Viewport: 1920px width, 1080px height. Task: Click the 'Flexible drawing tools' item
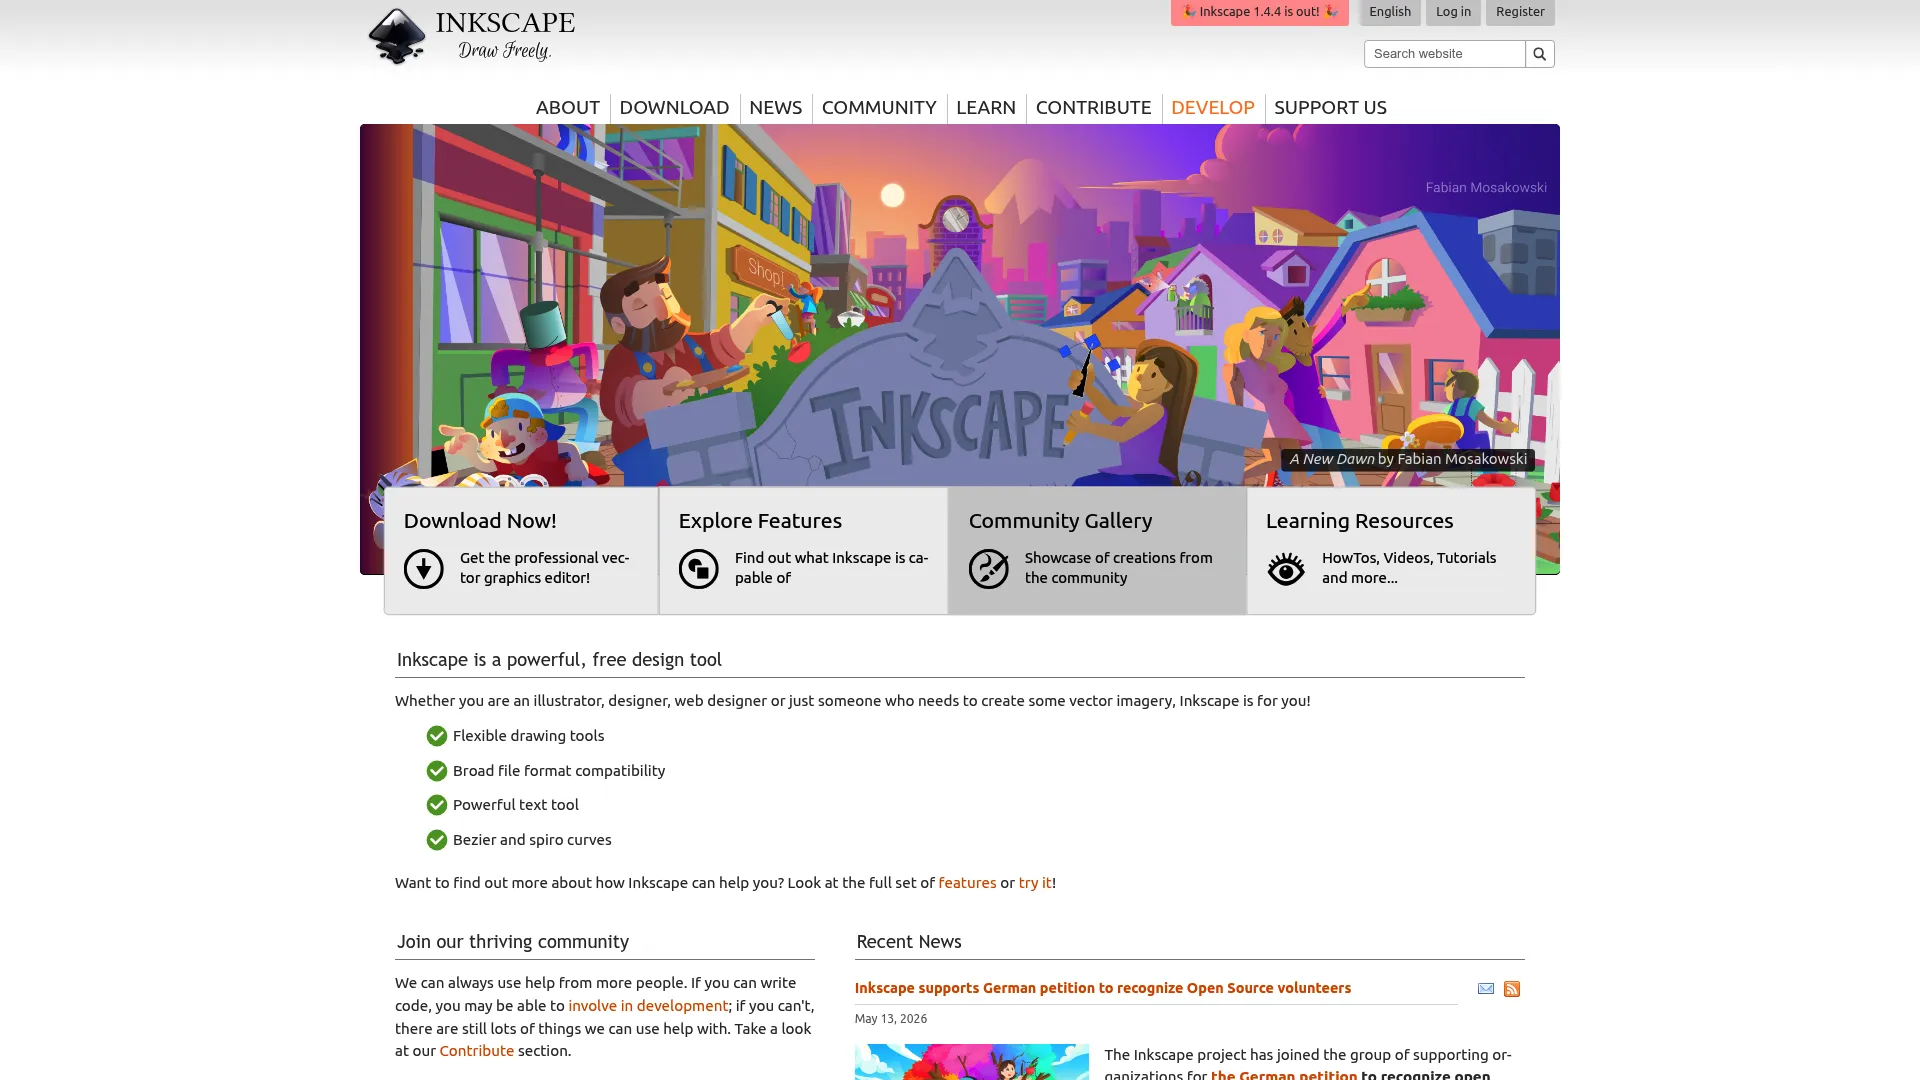[x=528, y=736]
